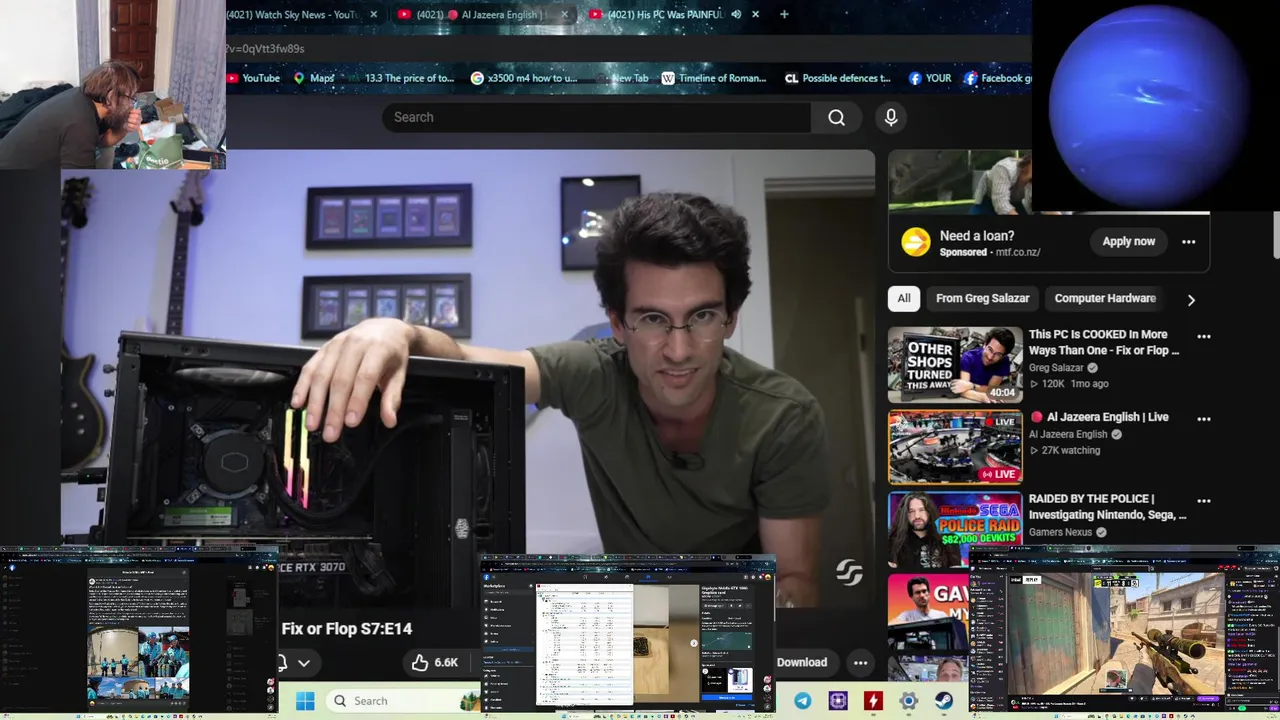This screenshot has width=1280, height=720.
Task: Select the All filter chip
Action: pyautogui.click(x=903, y=298)
